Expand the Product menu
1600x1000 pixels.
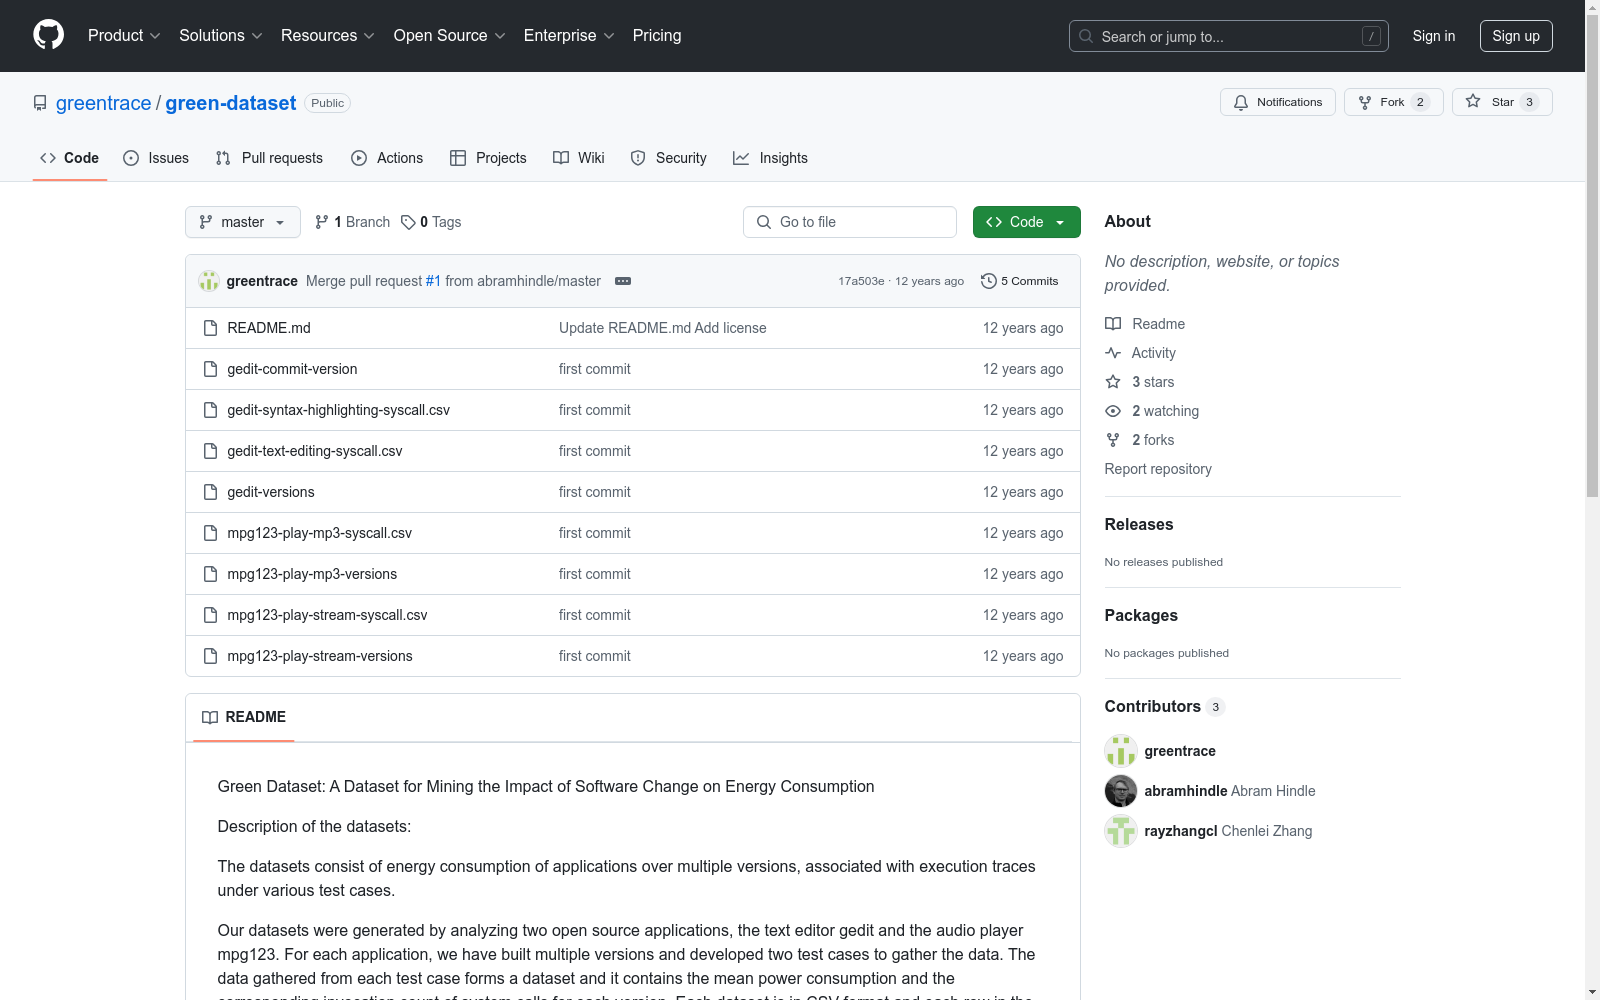tap(124, 36)
